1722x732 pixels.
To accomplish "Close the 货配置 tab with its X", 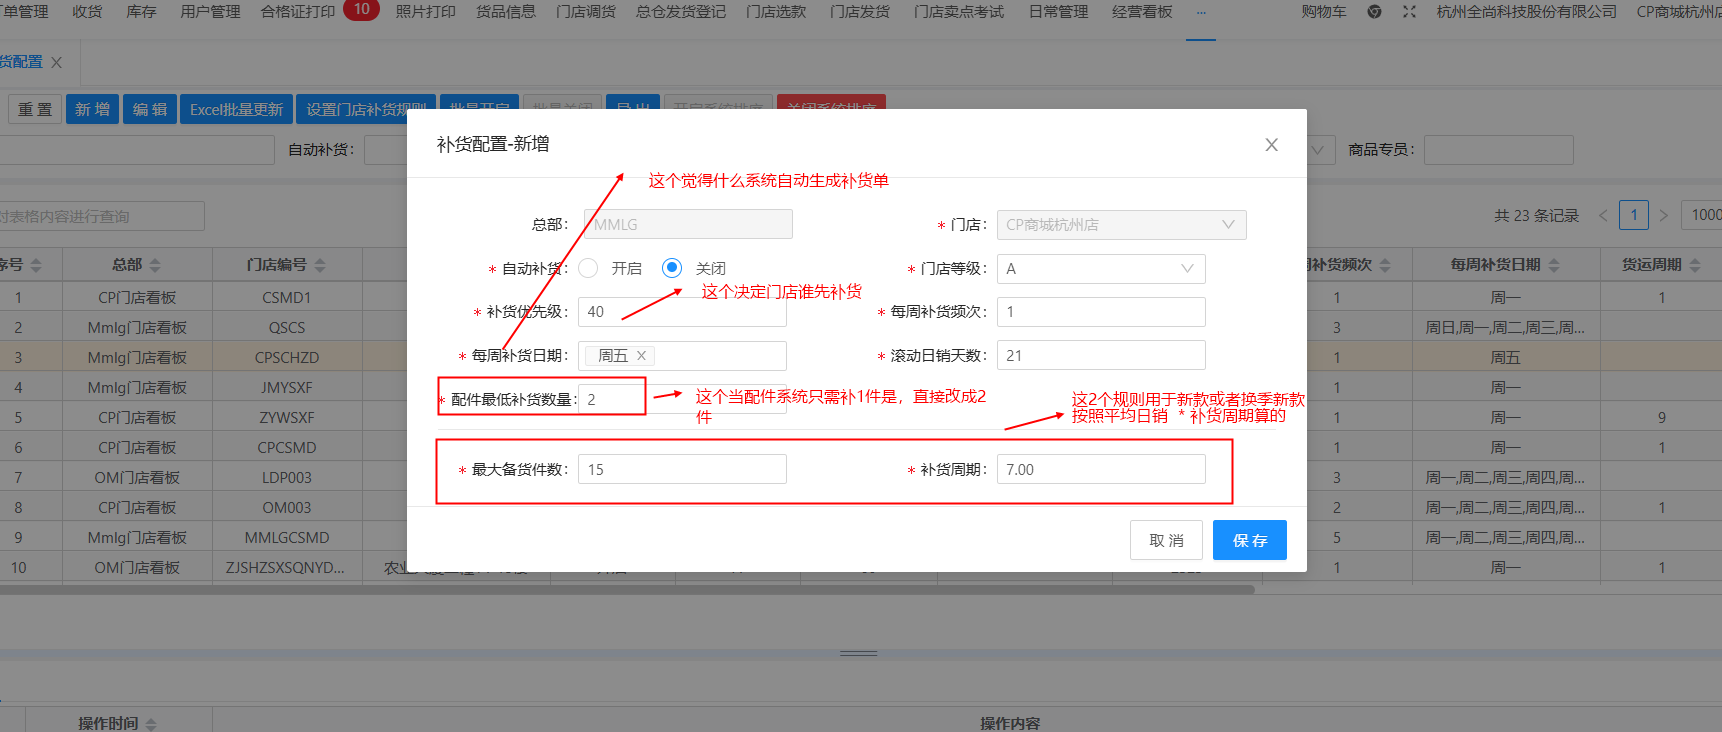I will [x=57, y=62].
